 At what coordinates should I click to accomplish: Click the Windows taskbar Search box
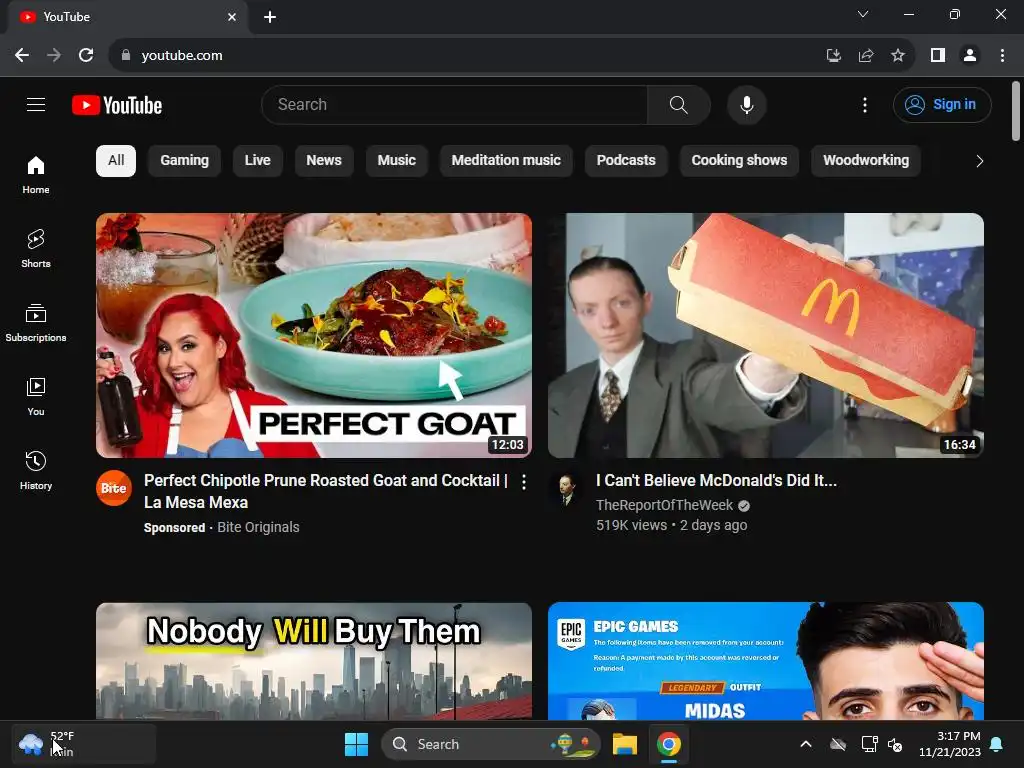(x=491, y=744)
